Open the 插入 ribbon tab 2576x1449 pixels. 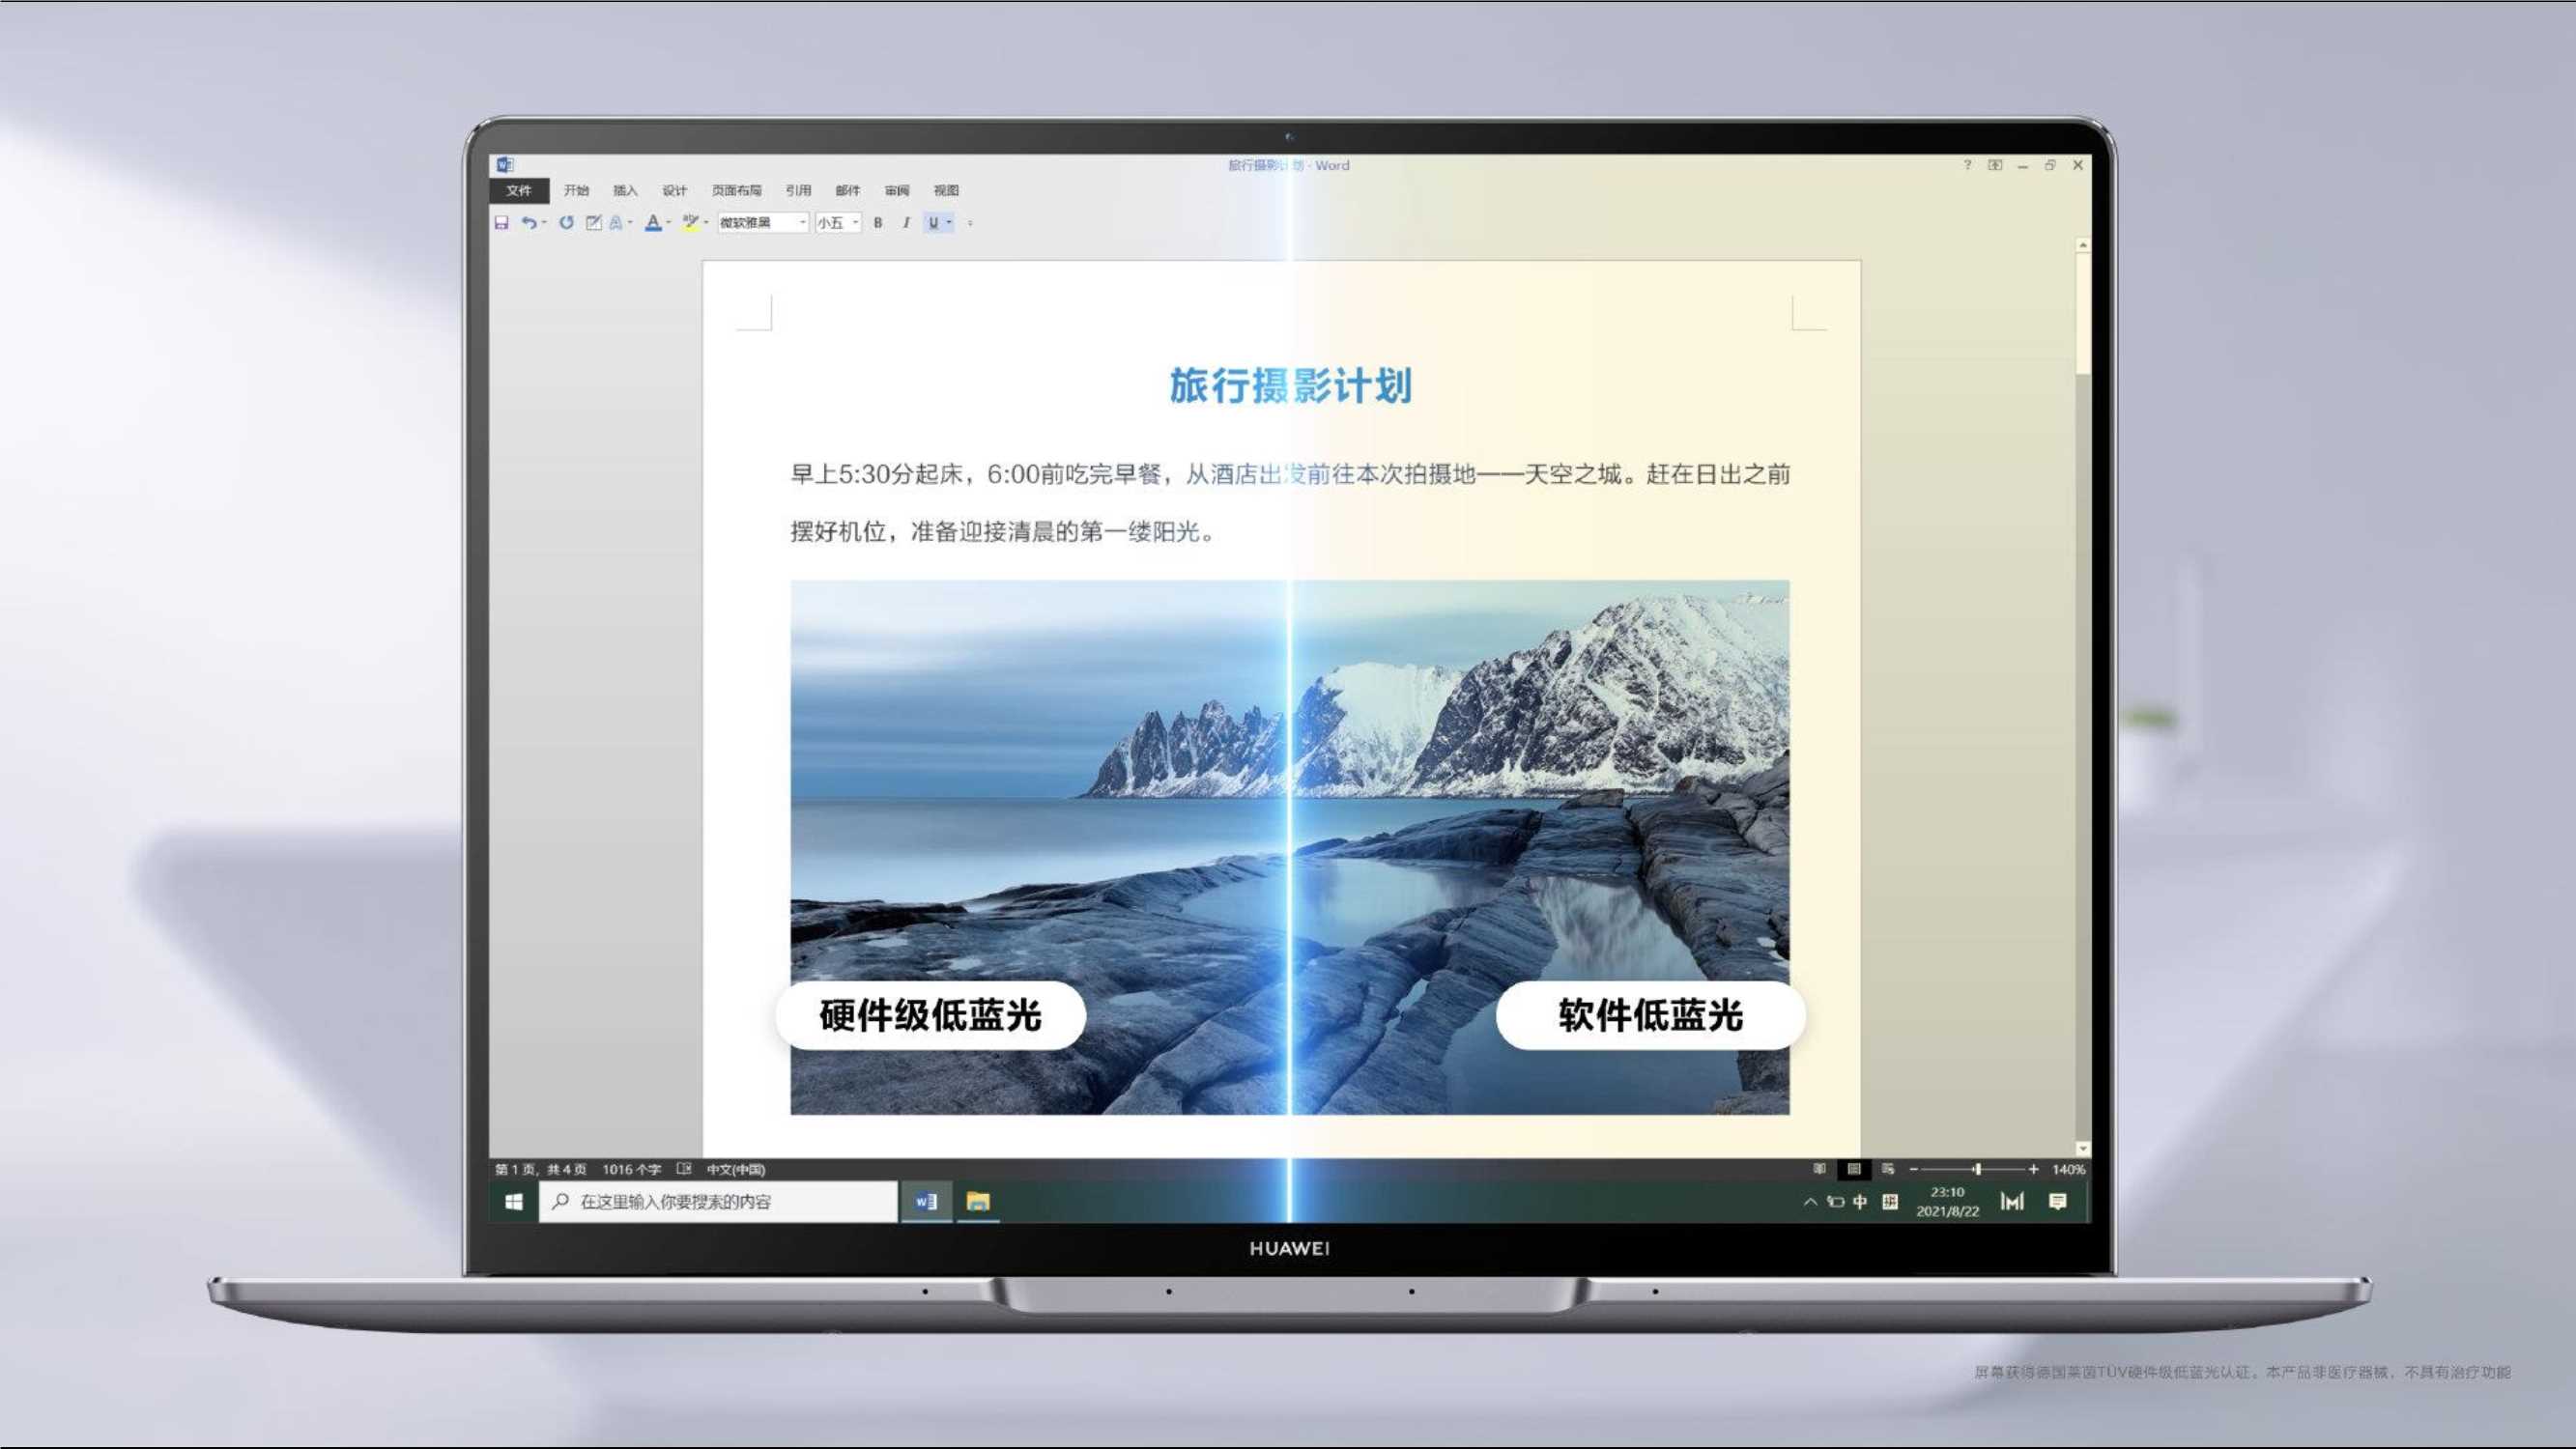click(624, 190)
